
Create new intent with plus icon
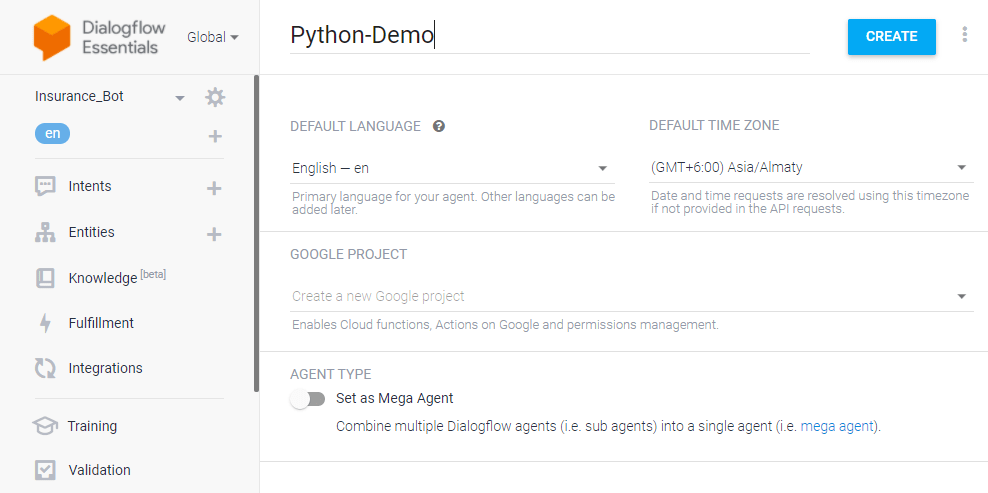point(213,187)
